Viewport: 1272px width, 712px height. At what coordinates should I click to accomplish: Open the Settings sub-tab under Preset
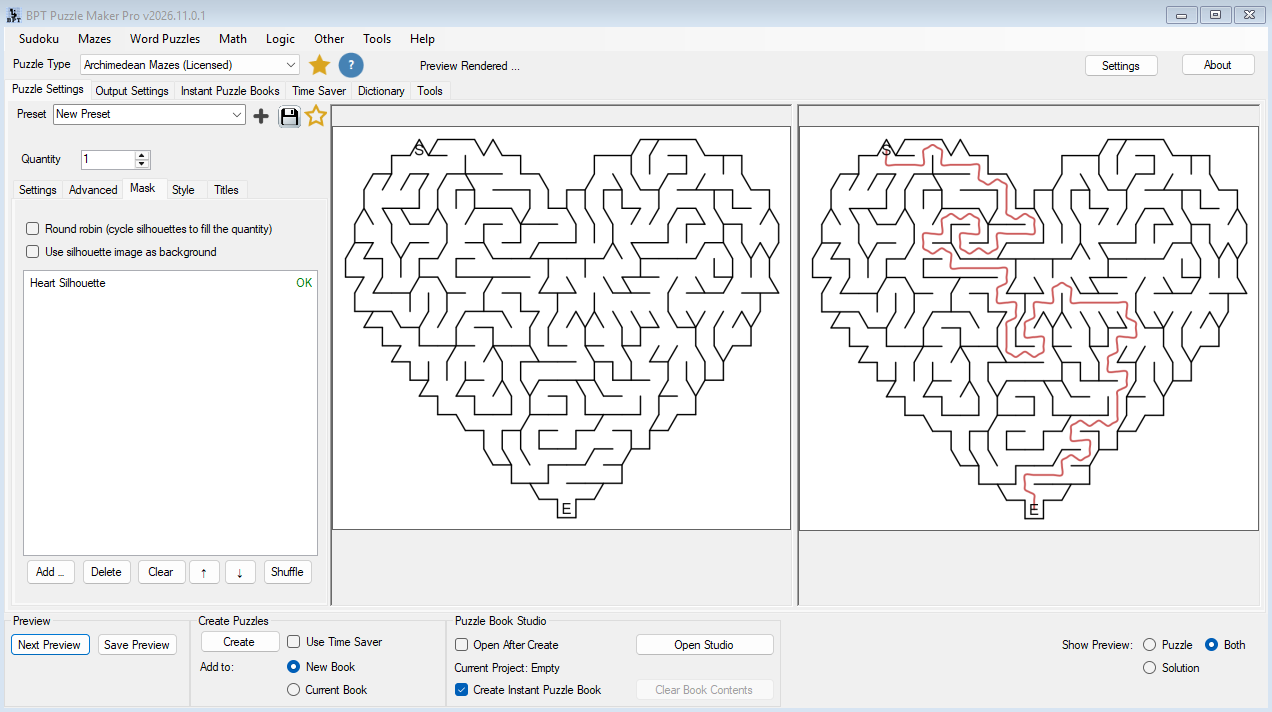tap(38, 190)
